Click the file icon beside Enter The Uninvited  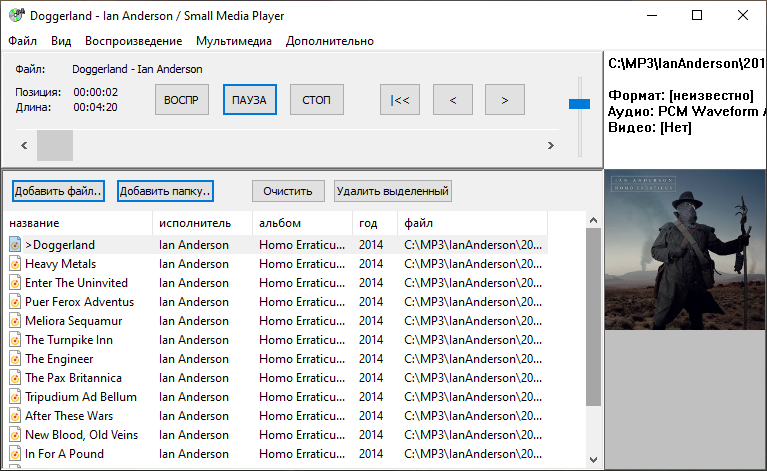click(x=15, y=283)
